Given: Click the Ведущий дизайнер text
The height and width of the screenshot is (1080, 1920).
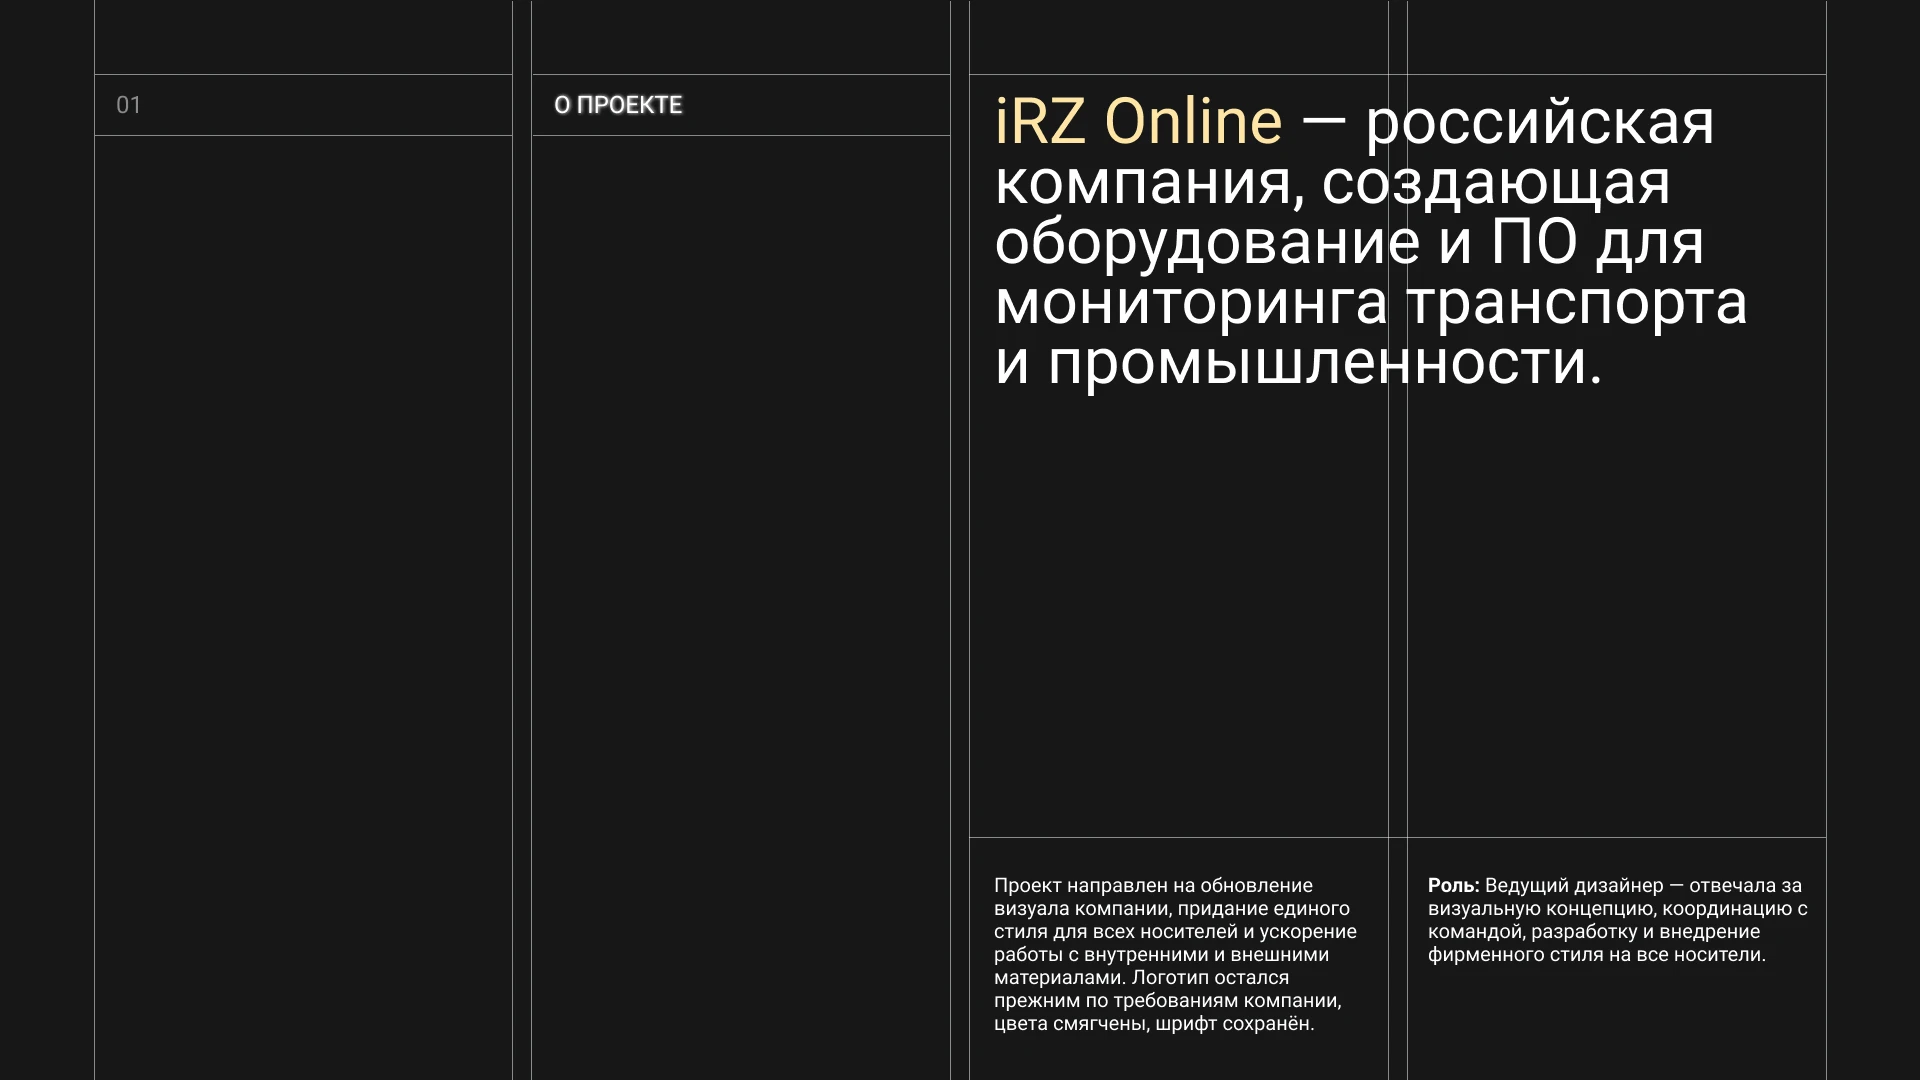Looking at the screenshot, I should click(1574, 886).
